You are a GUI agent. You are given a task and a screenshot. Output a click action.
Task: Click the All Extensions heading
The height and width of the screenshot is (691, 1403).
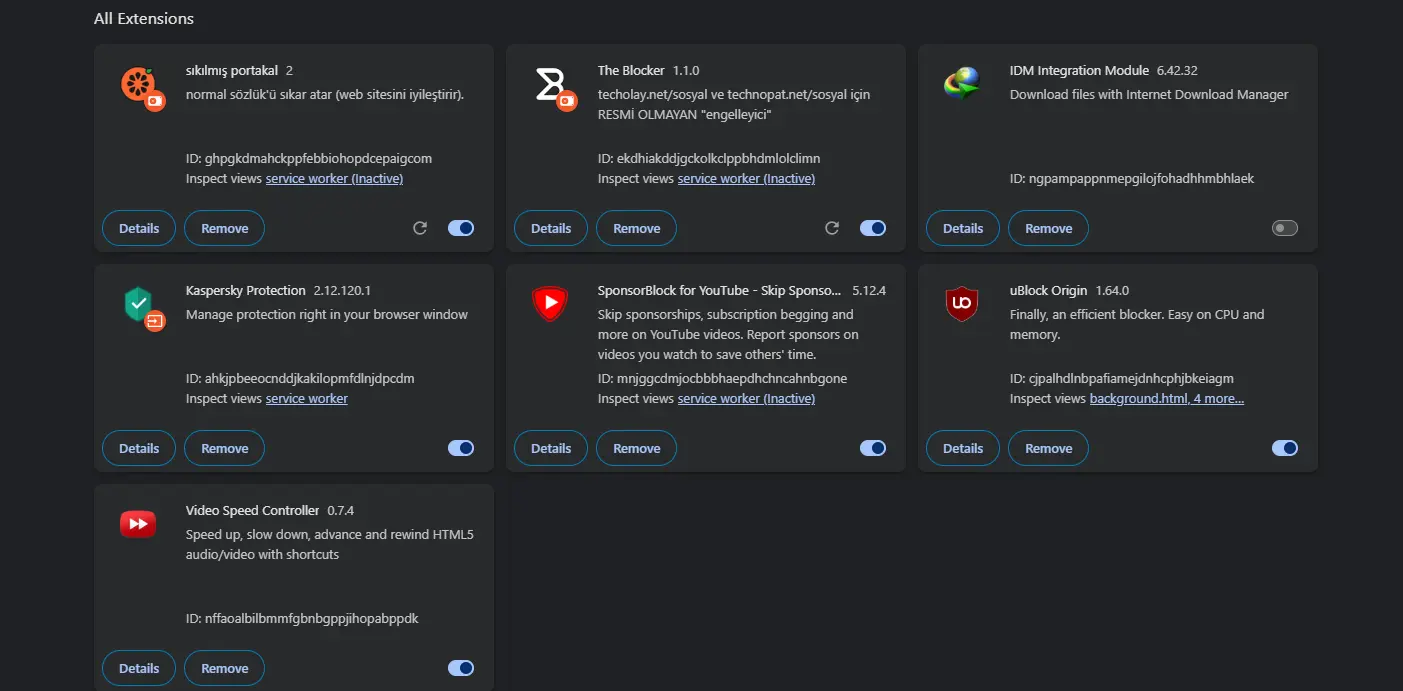pyautogui.click(x=144, y=18)
